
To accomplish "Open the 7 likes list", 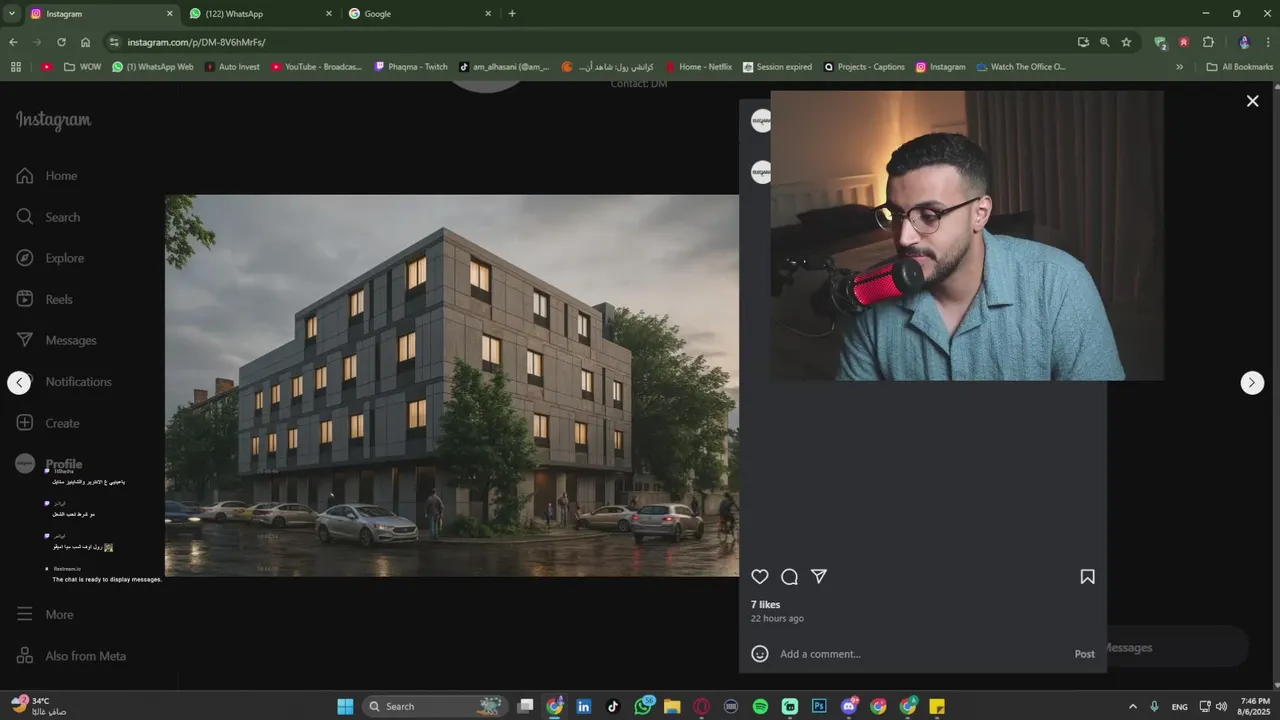I will pyautogui.click(x=765, y=605).
